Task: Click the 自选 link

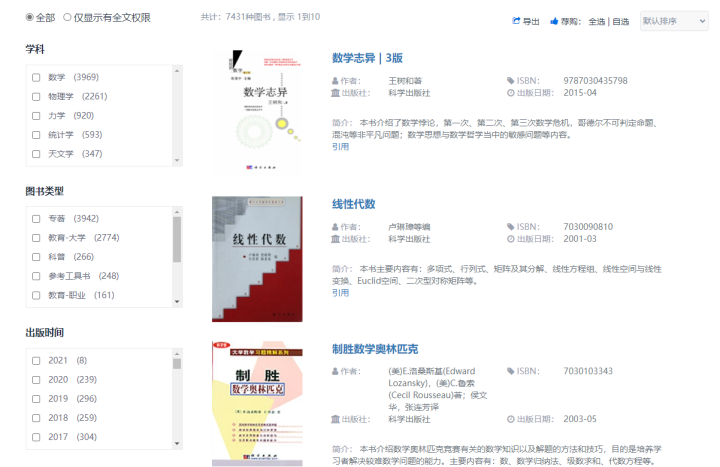Action: click(620, 21)
